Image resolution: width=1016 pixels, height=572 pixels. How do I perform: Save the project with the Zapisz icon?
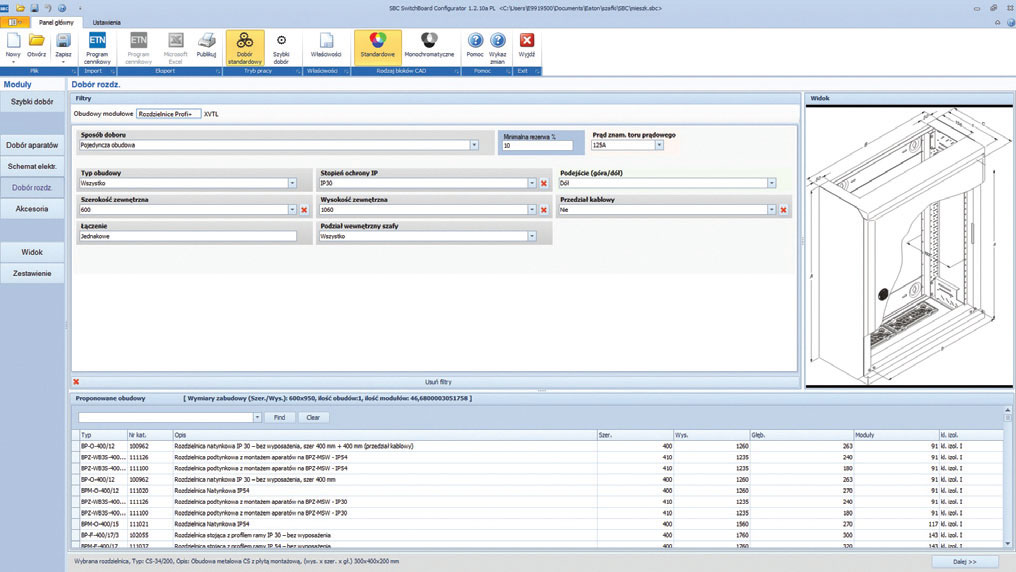pos(63,46)
